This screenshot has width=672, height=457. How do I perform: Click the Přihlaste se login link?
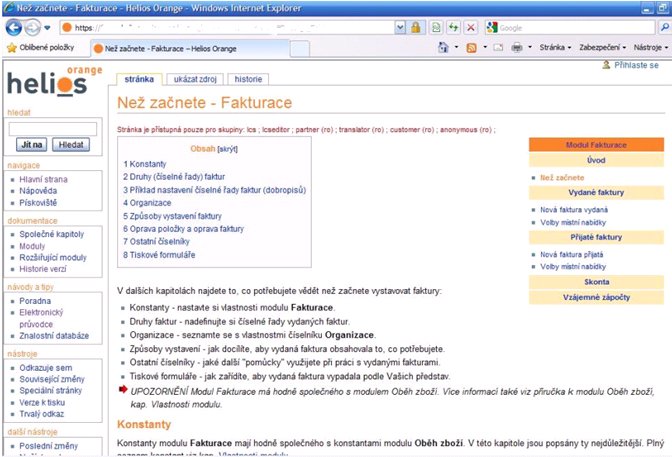point(636,65)
